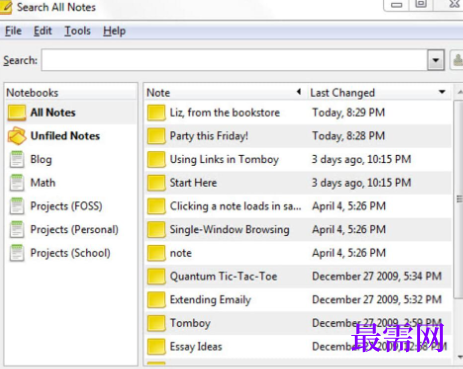The height and width of the screenshot is (369, 463).
Task: Select the Blog notebook label
Action: click(41, 159)
